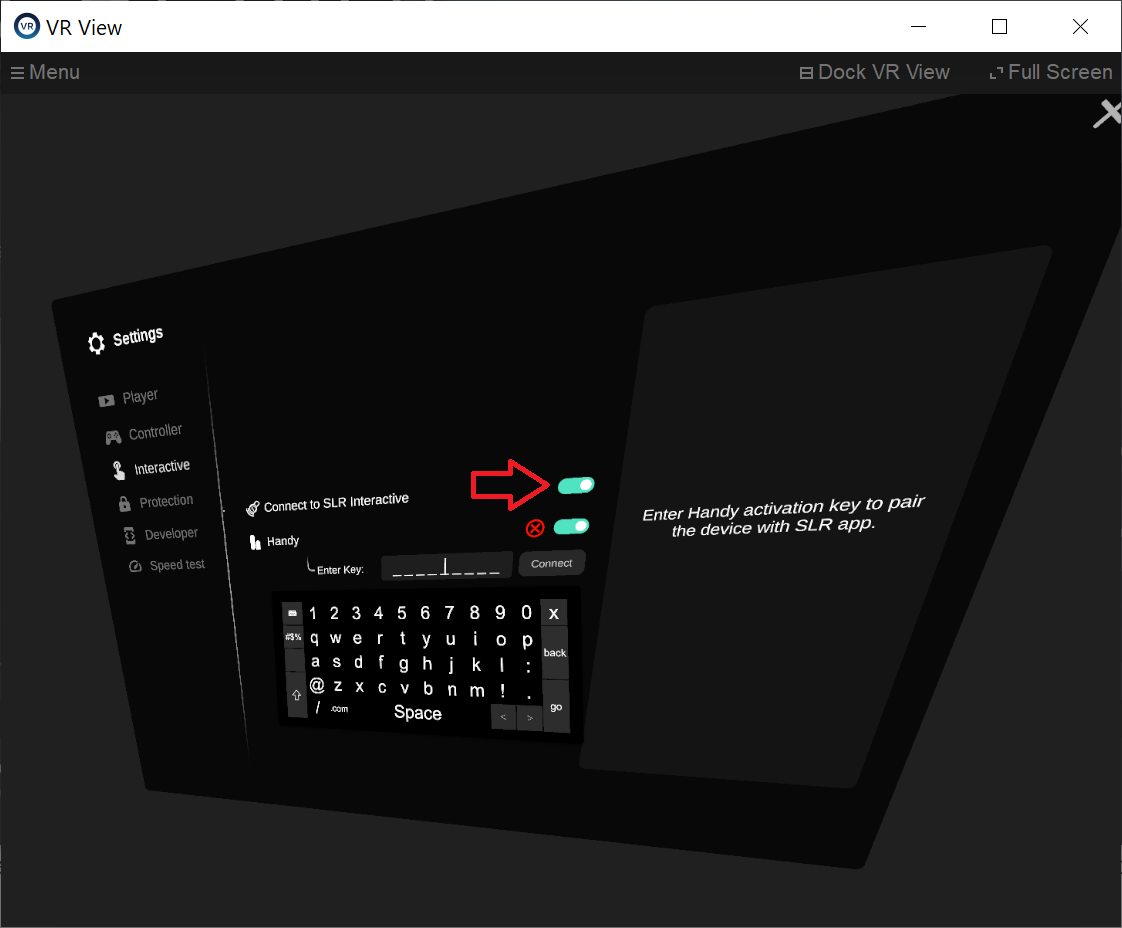Switch VR View to Full Screen

coord(1050,72)
